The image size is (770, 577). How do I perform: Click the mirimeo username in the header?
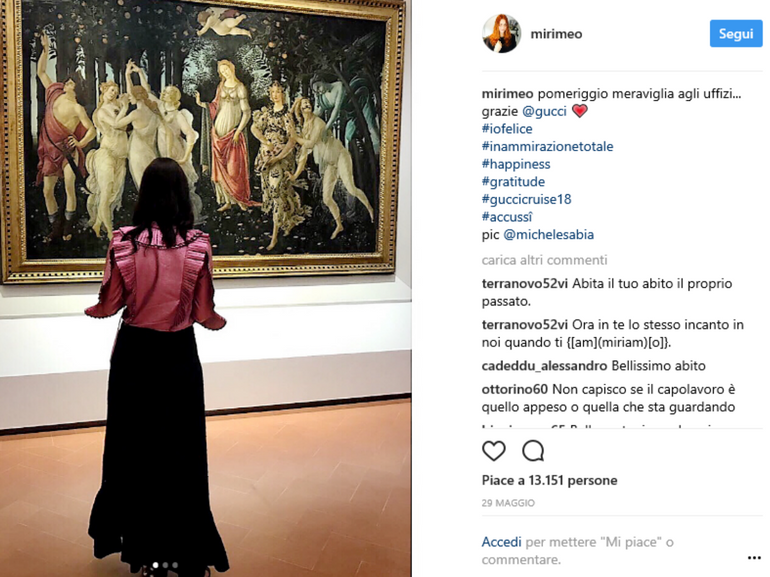coord(556,34)
